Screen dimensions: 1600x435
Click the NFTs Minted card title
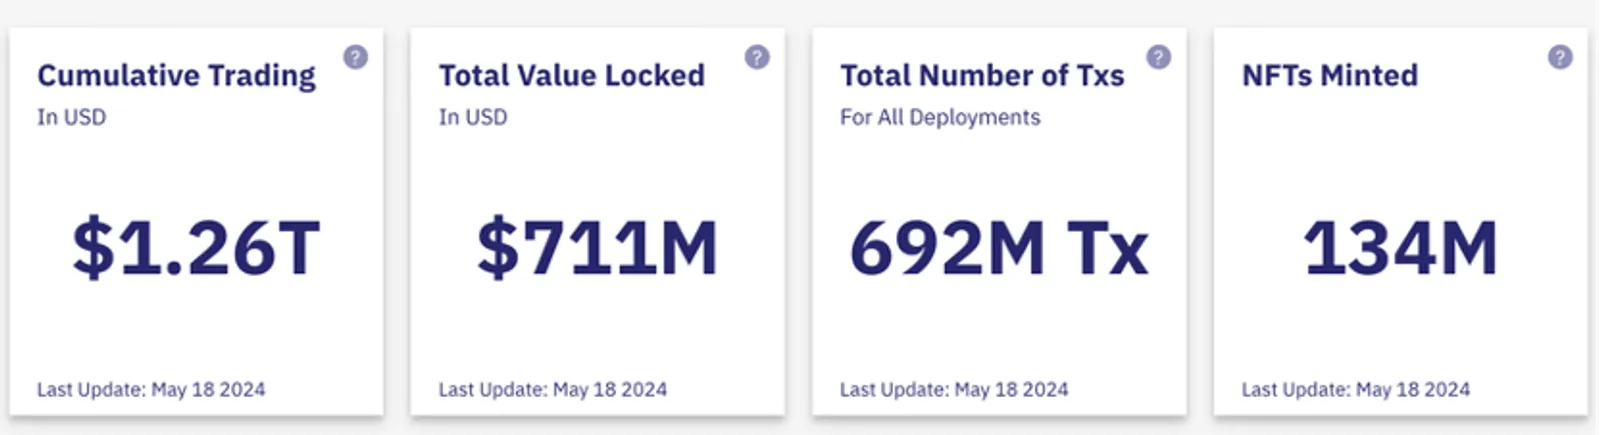pos(1330,75)
